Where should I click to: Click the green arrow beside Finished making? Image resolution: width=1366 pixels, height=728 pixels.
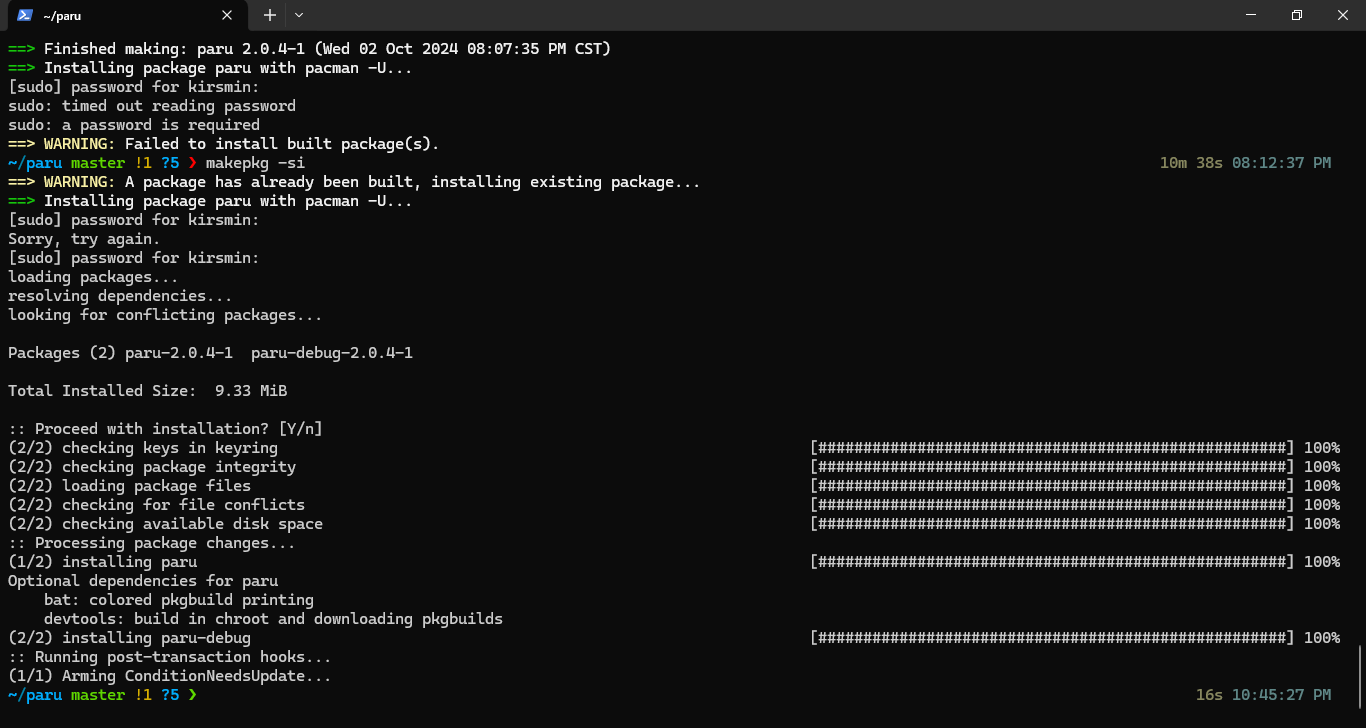(x=19, y=48)
